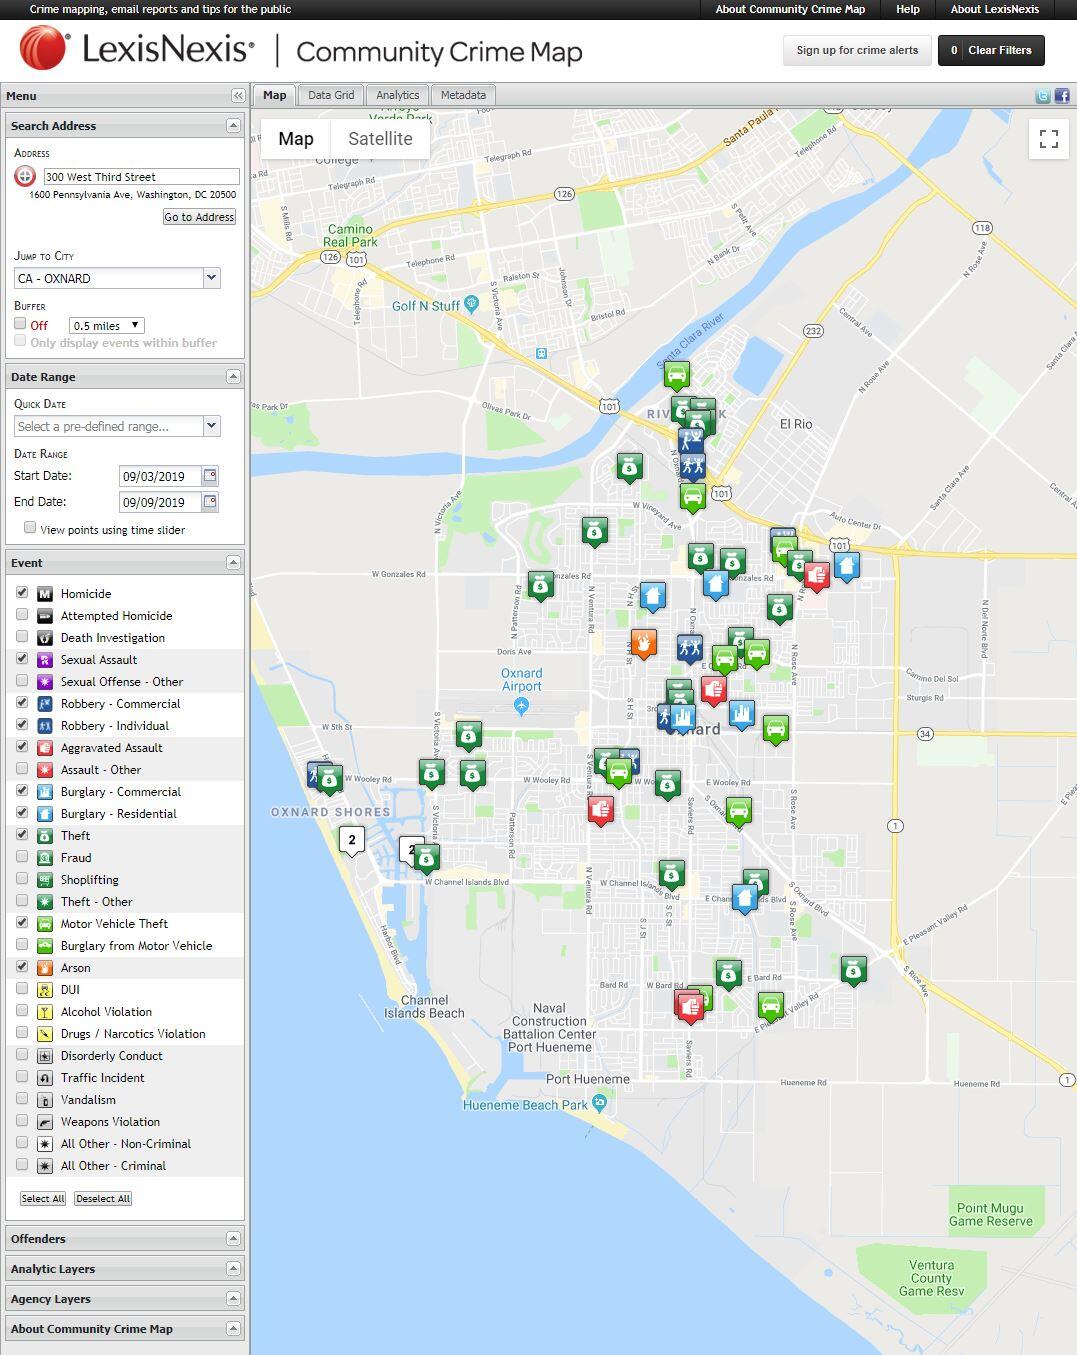This screenshot has height=1355, width=1077.
Task: Open the buffer distance 0.5 miles dropdown
Action: [106, 326]
